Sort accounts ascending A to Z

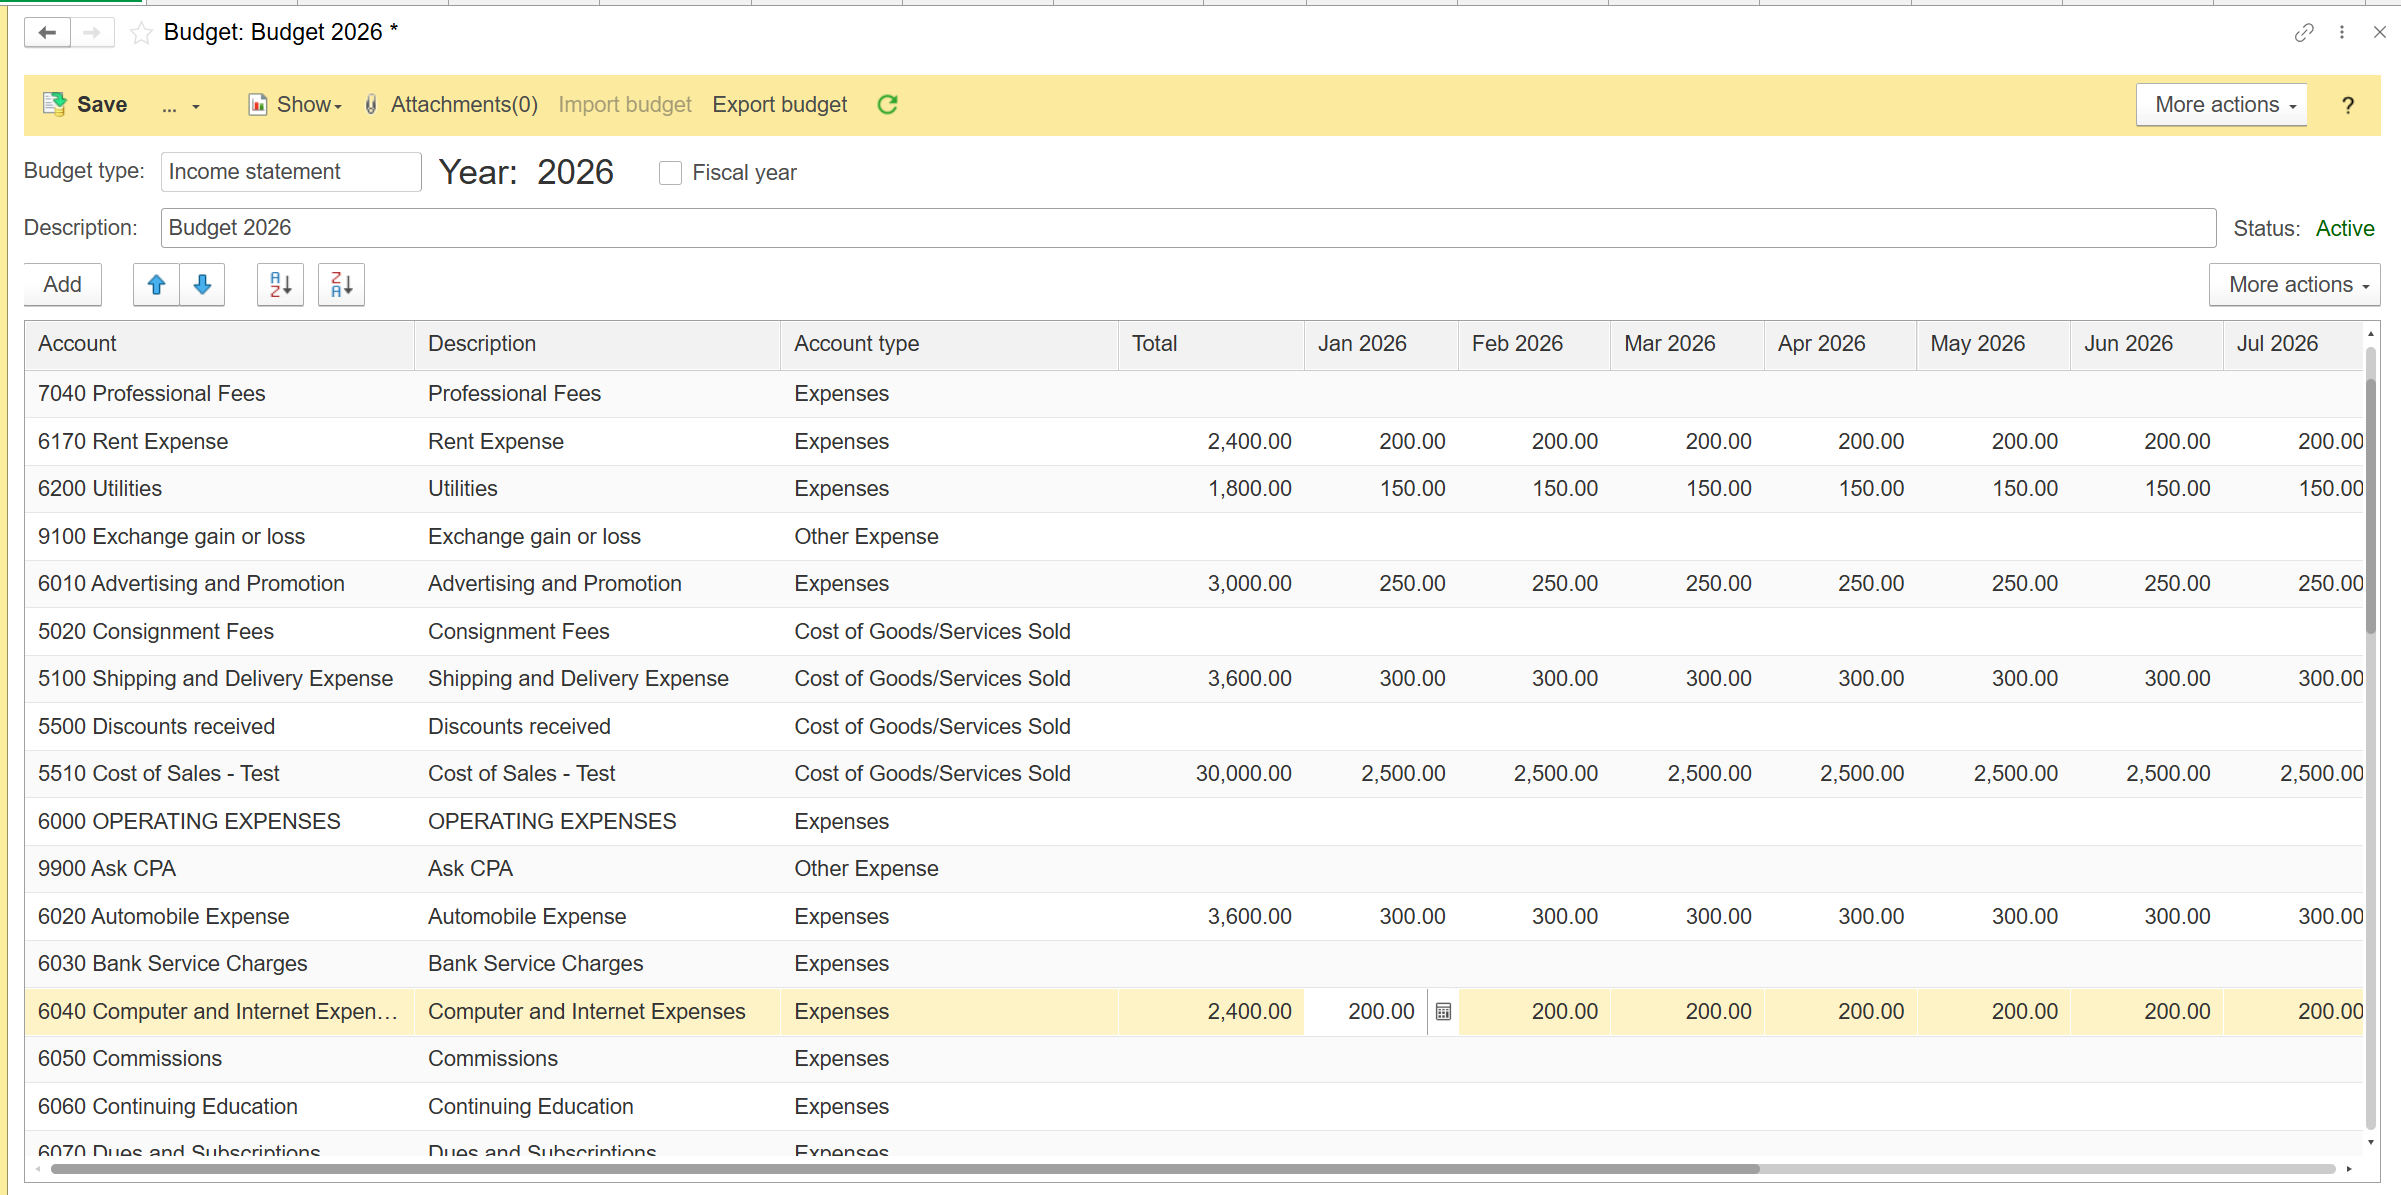click(x=280, y=285)
